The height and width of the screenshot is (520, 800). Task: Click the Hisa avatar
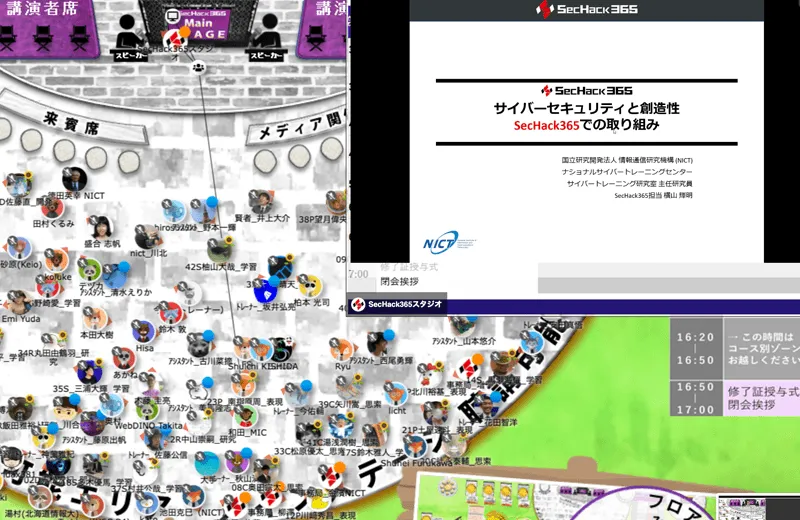[x=144, y=332]
